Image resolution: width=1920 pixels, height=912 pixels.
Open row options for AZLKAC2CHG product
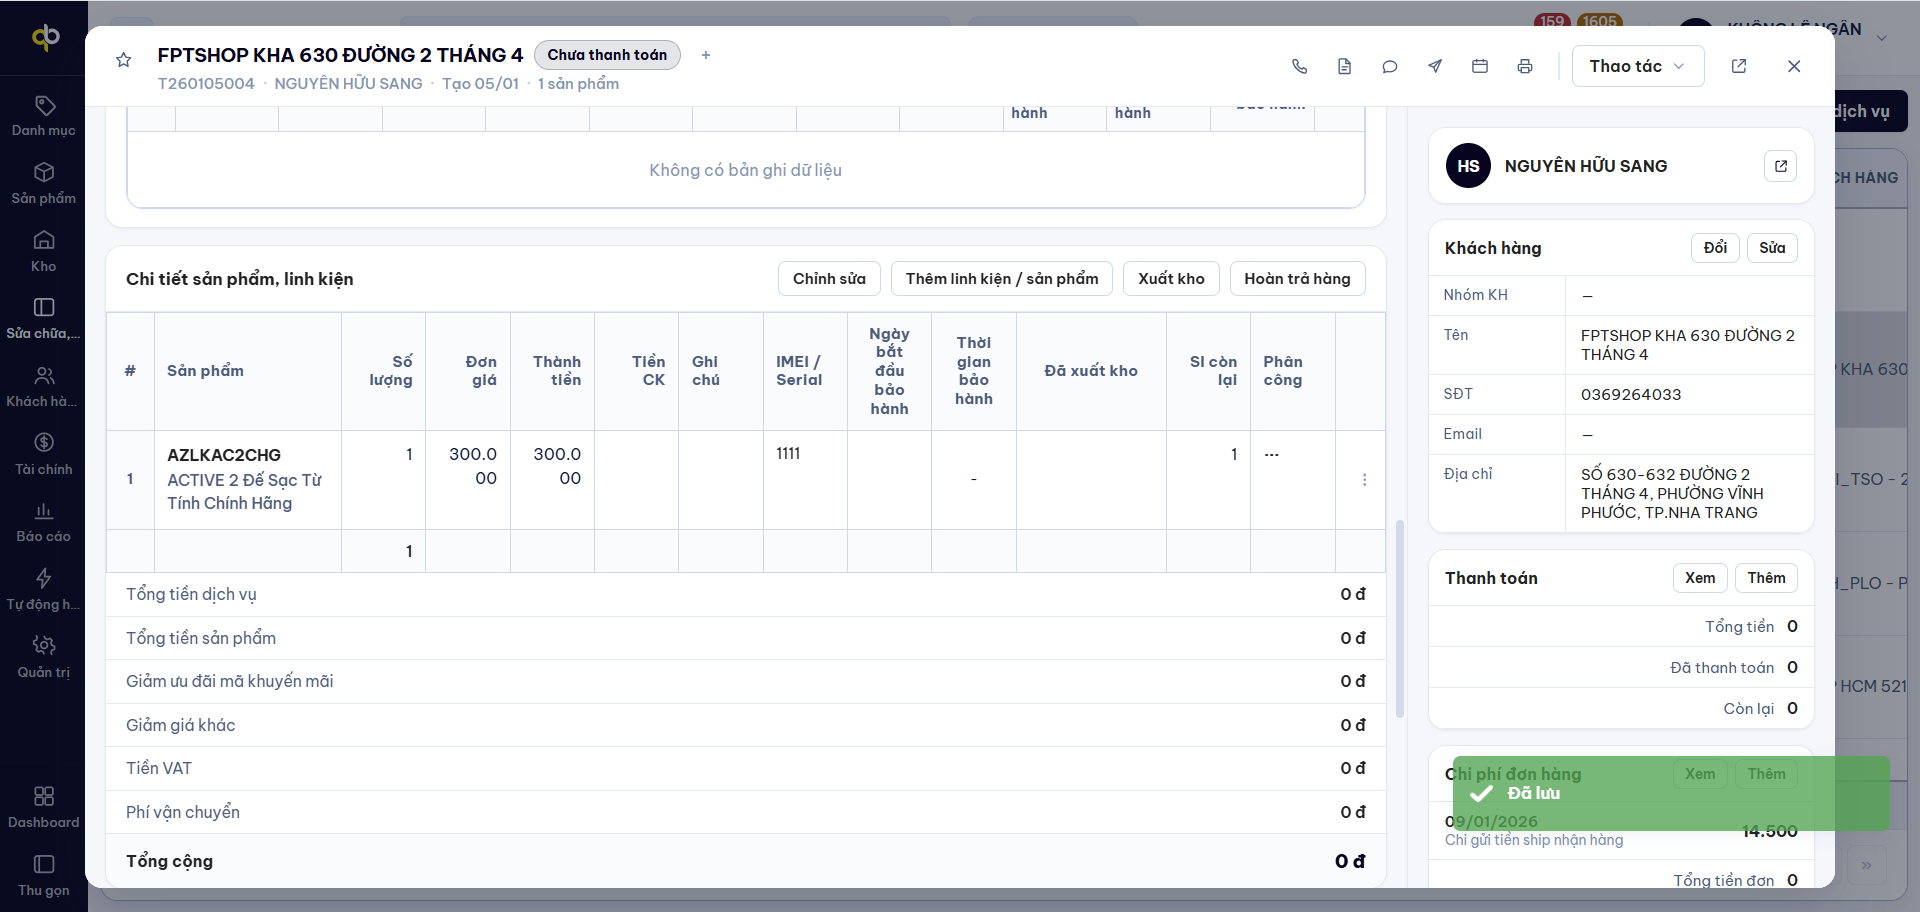pyautogui.click(x=1364, y=480)
